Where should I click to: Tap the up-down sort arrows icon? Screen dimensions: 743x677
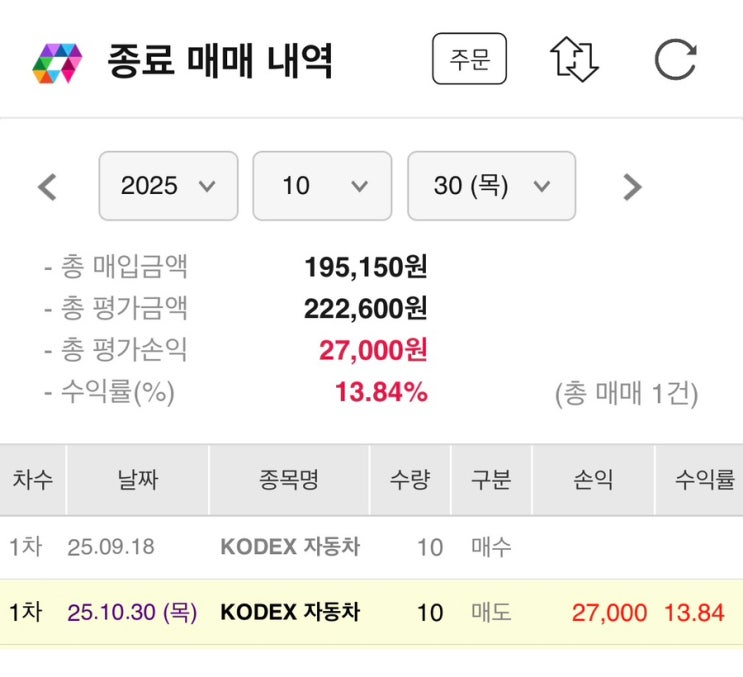coord(575,60)
